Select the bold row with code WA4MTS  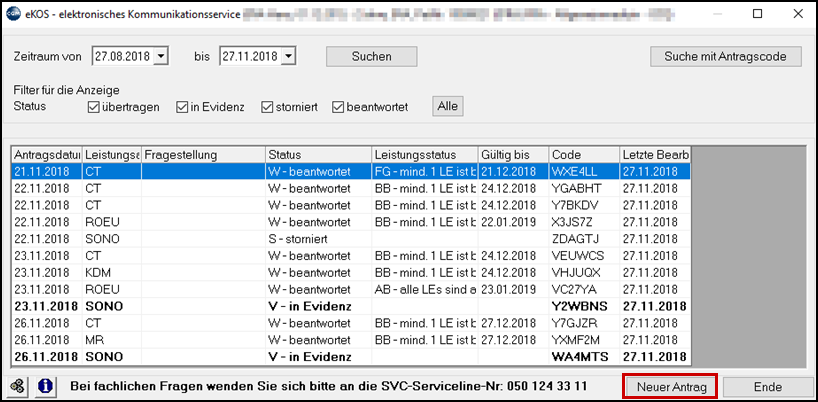351,357
